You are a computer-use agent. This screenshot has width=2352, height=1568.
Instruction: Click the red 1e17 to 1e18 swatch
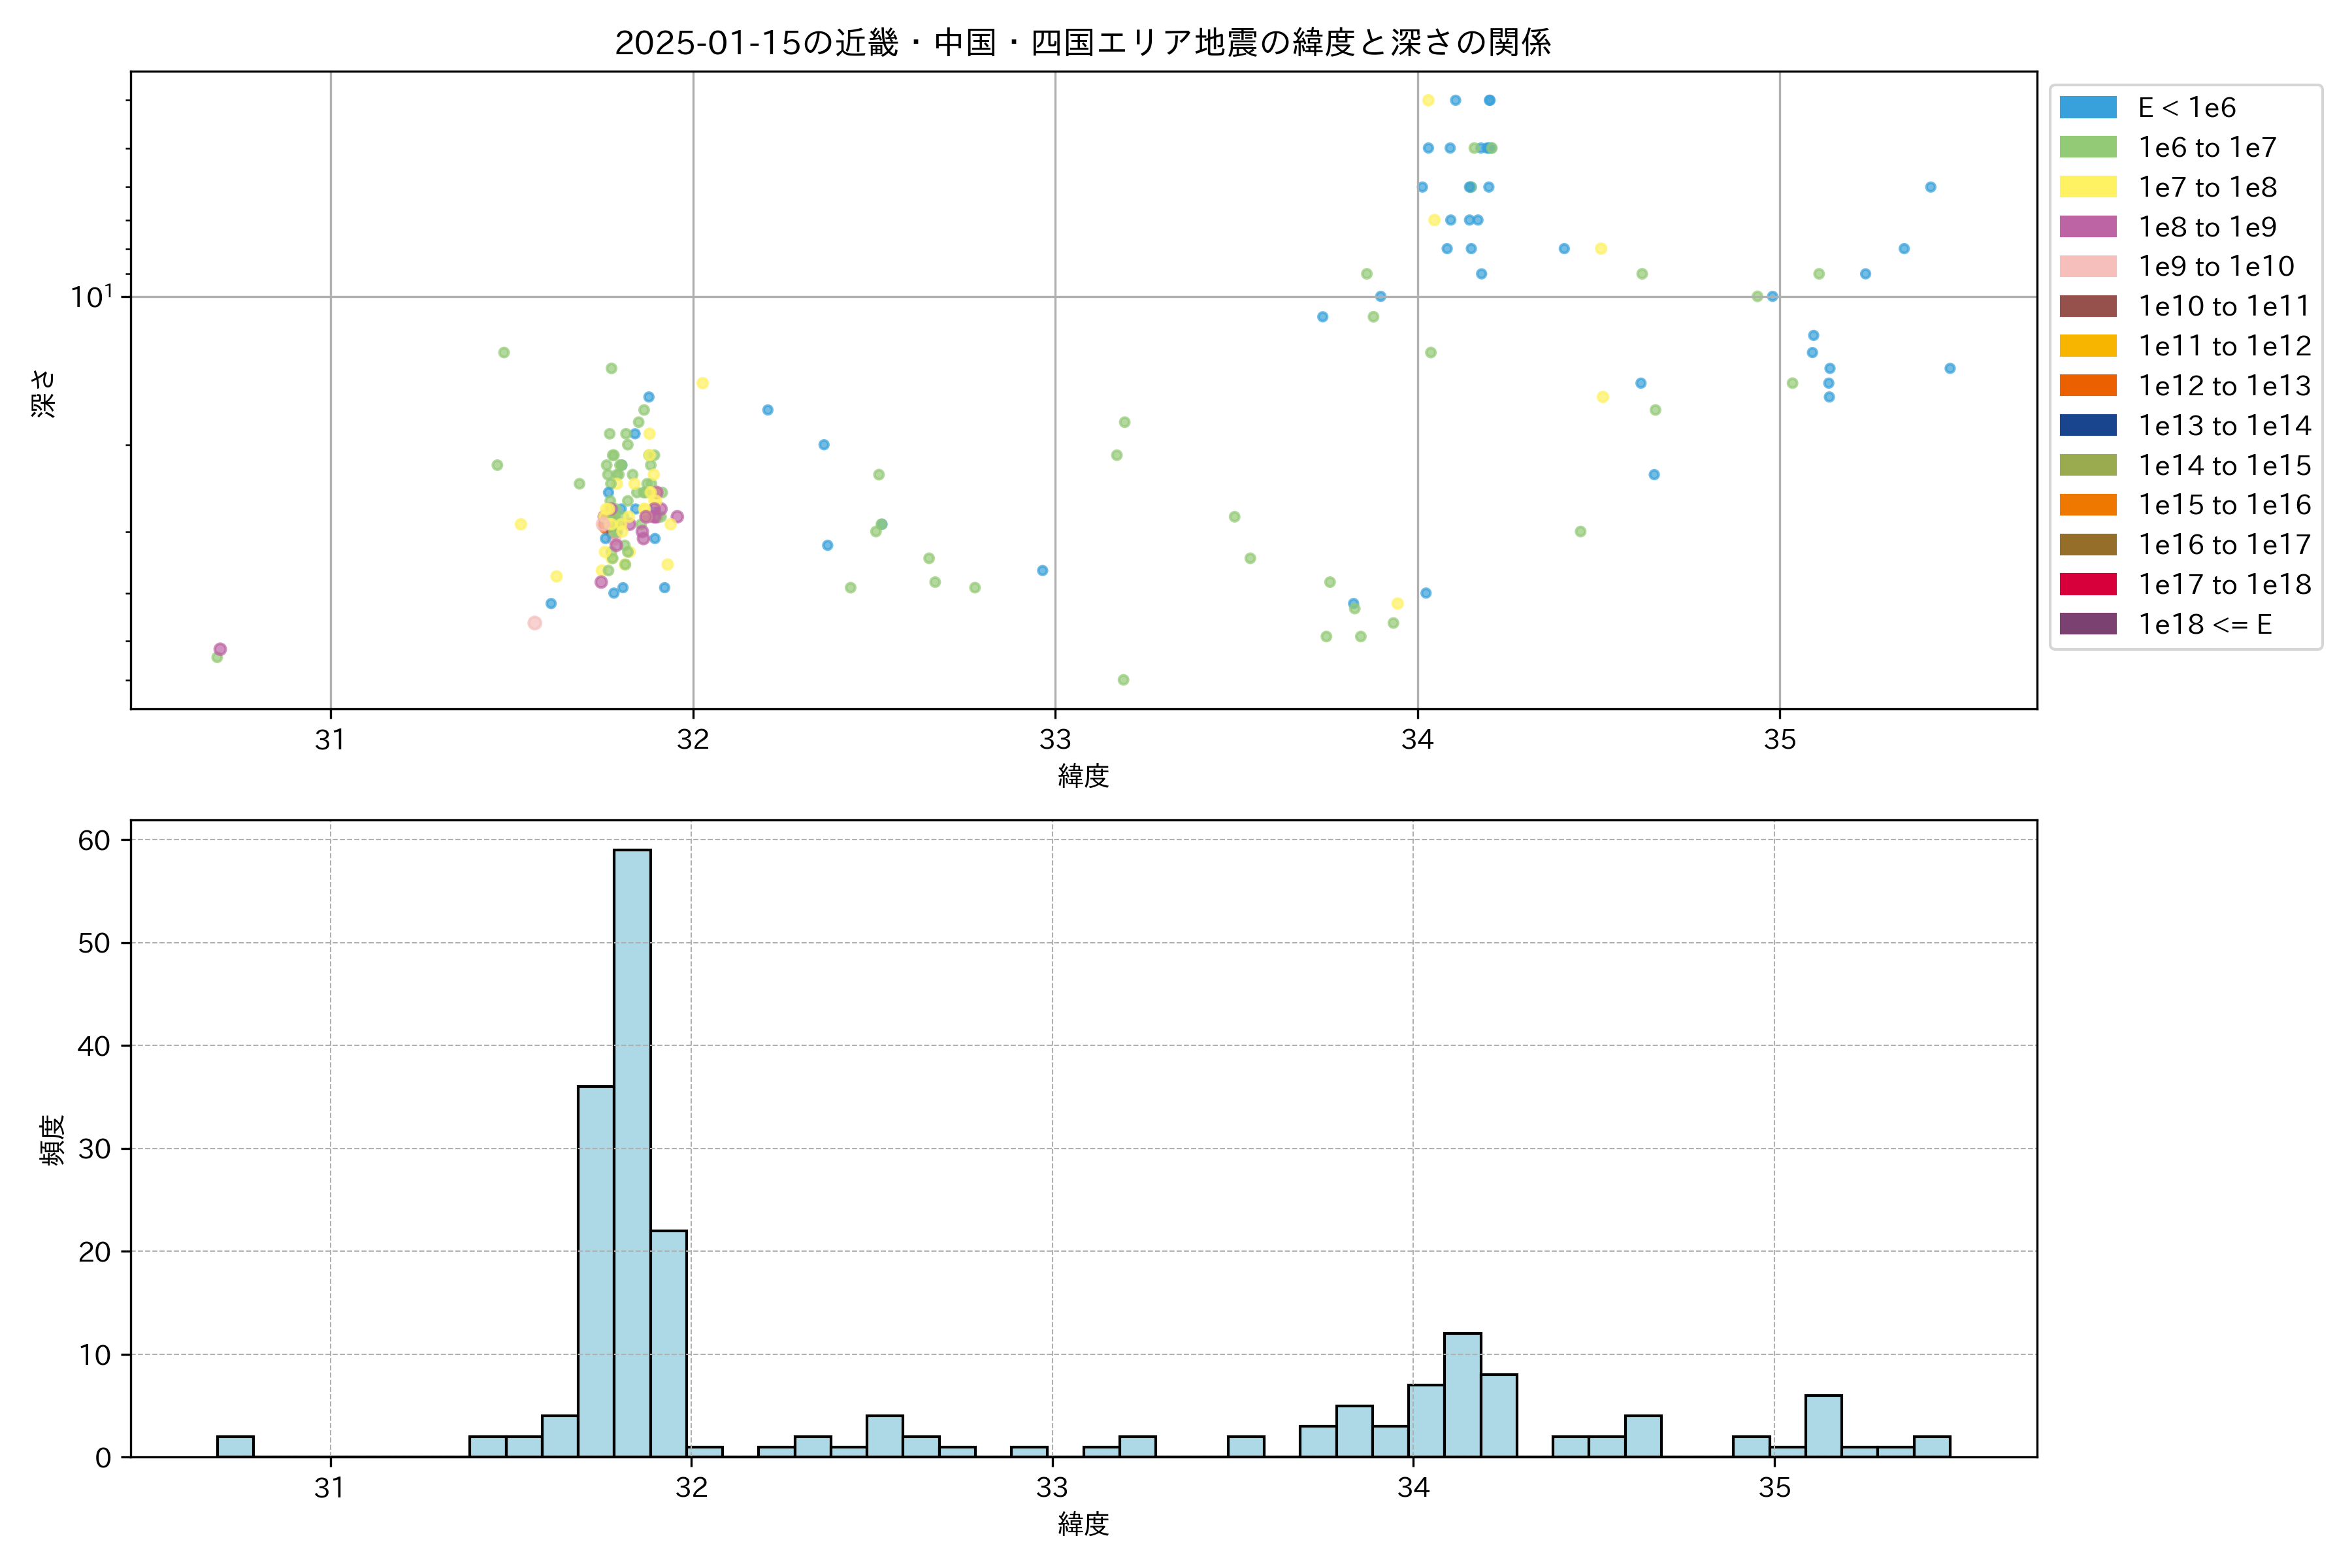pyautogui.click(x=2087, y=584)
